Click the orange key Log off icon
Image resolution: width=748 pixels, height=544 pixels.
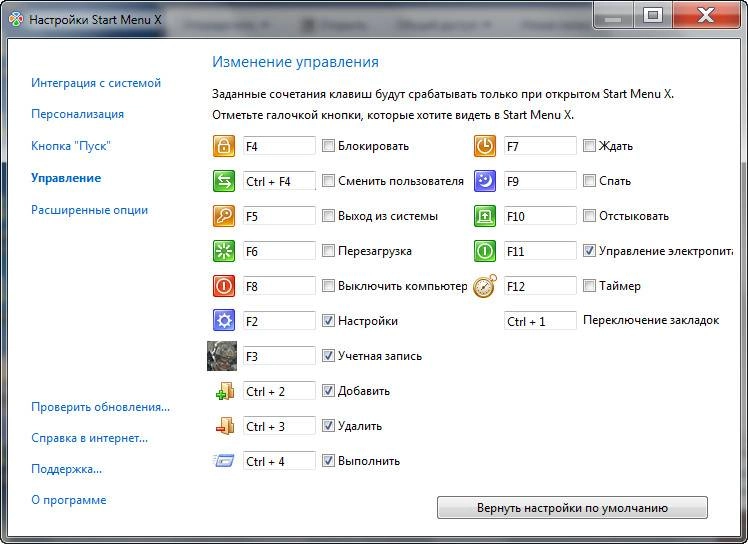click(x=224, y=216)
